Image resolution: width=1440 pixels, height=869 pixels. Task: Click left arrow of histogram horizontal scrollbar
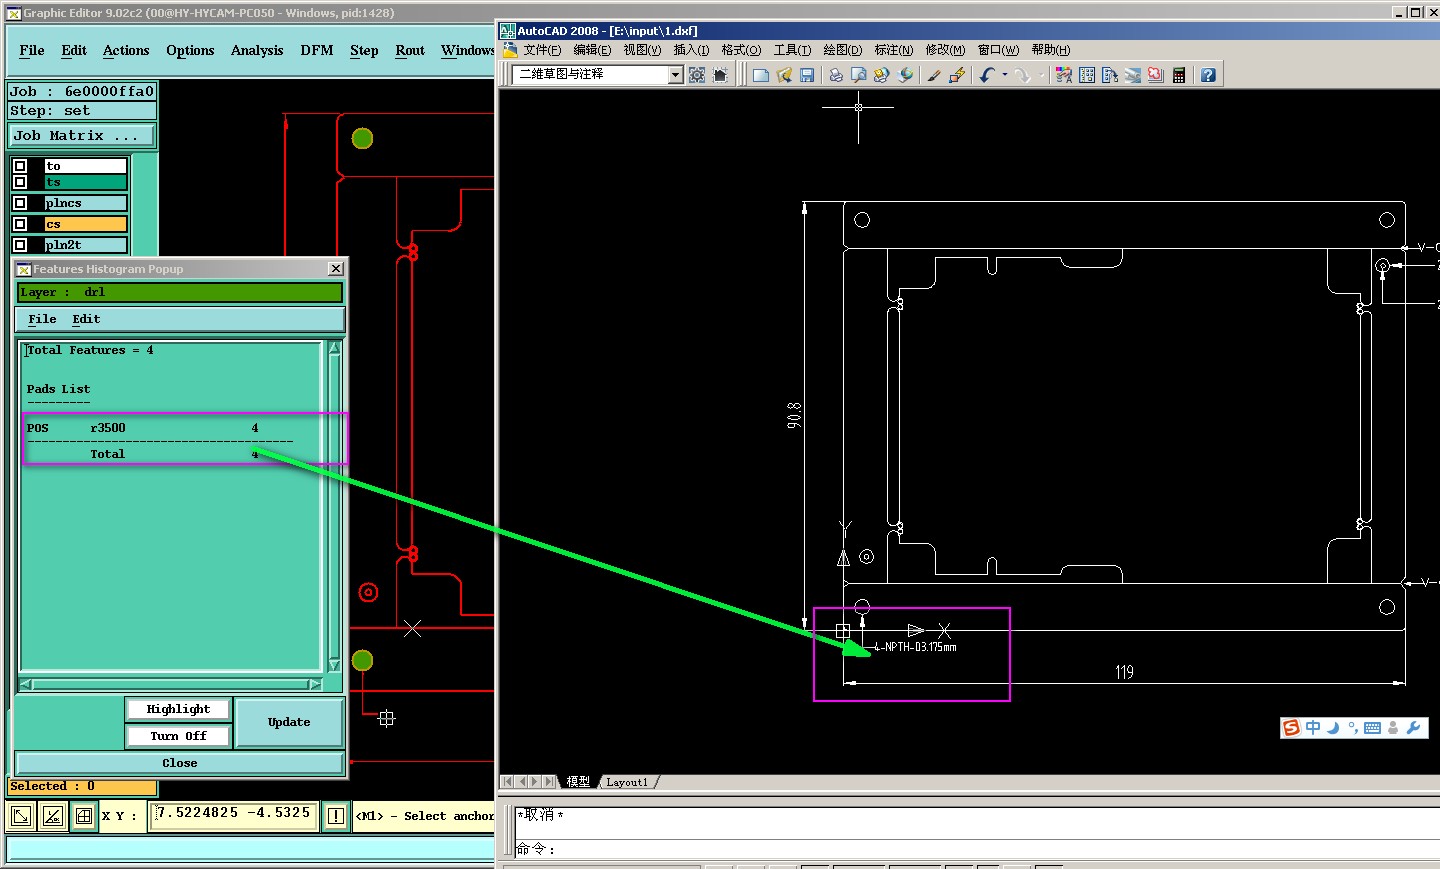click(x=27, y=685)
